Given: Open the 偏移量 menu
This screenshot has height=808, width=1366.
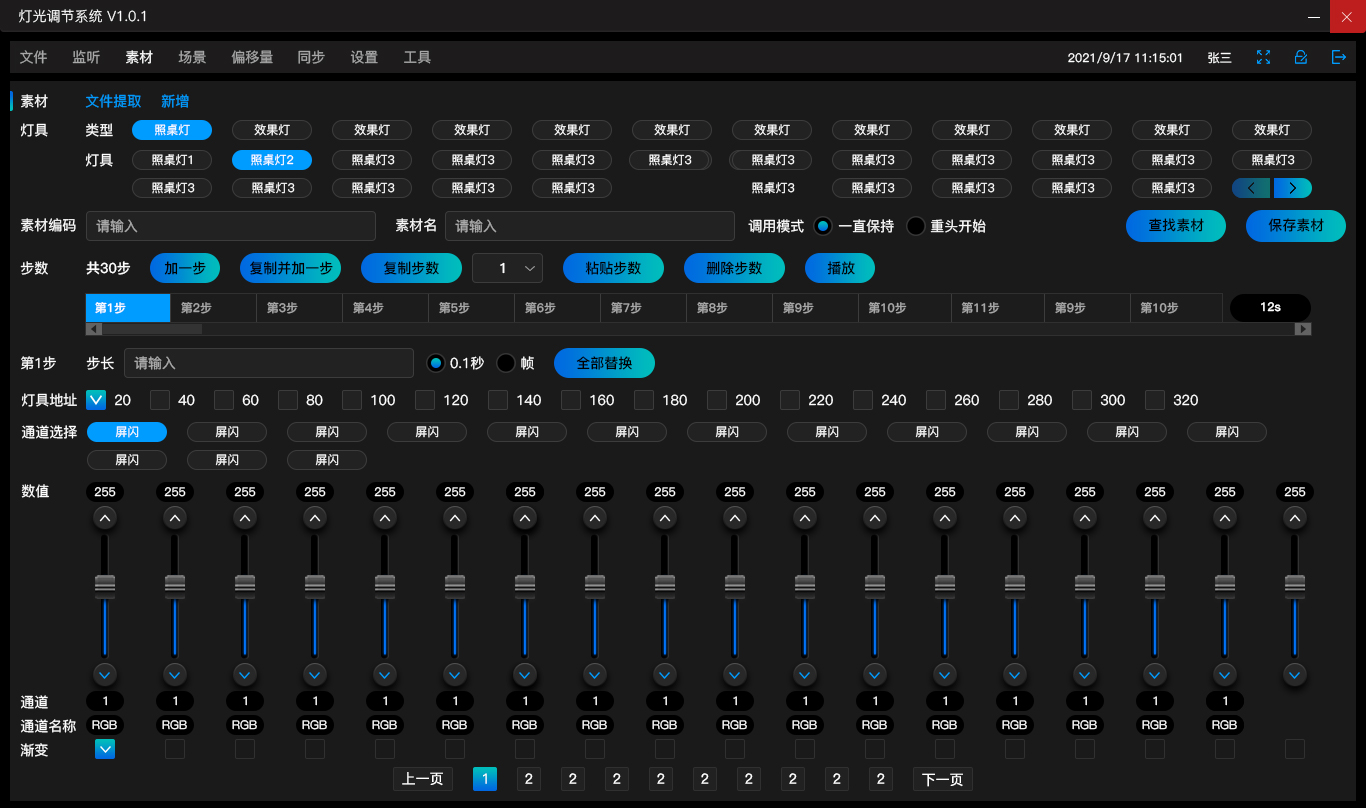Looking at the screenshot, I should [252, 58].
